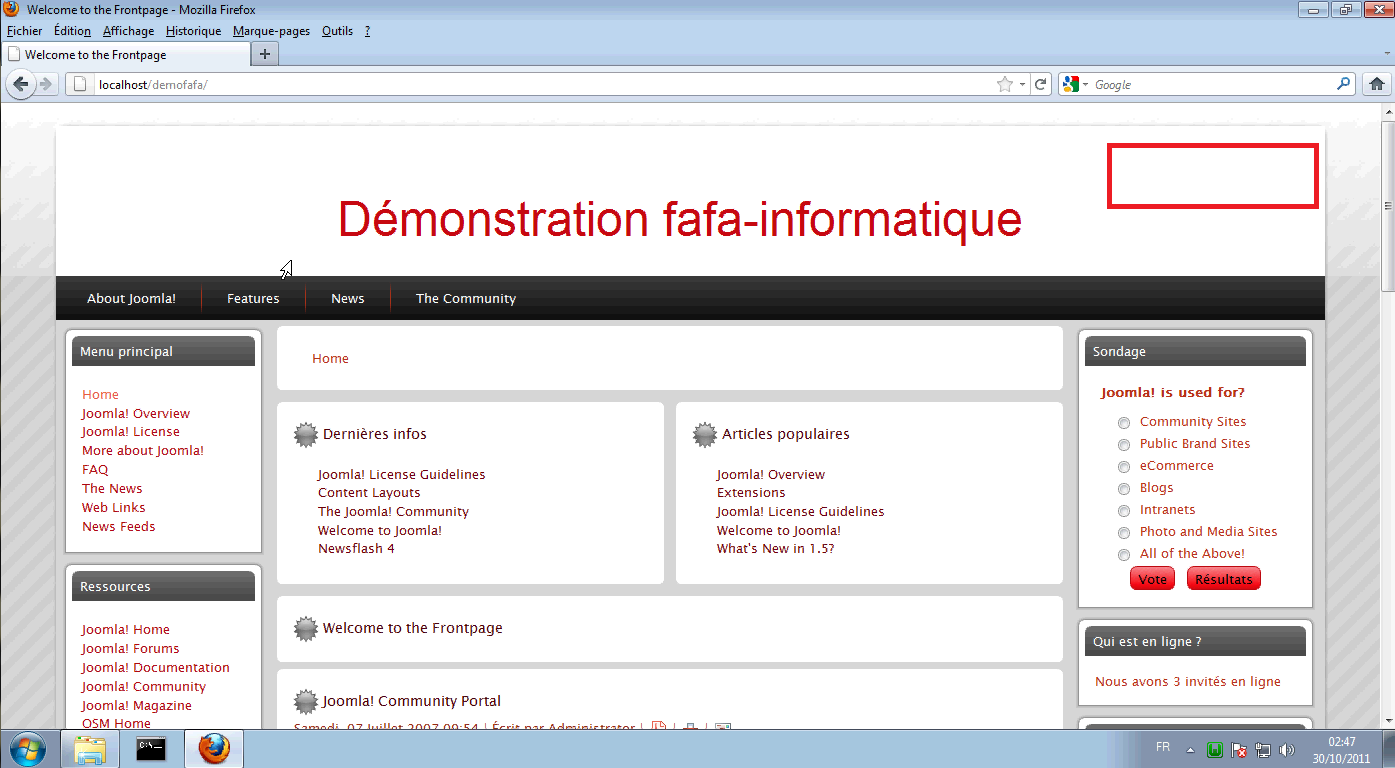Open the Windows Start menu
Viewport: 1395px width, 768px height.
[26, 748]
